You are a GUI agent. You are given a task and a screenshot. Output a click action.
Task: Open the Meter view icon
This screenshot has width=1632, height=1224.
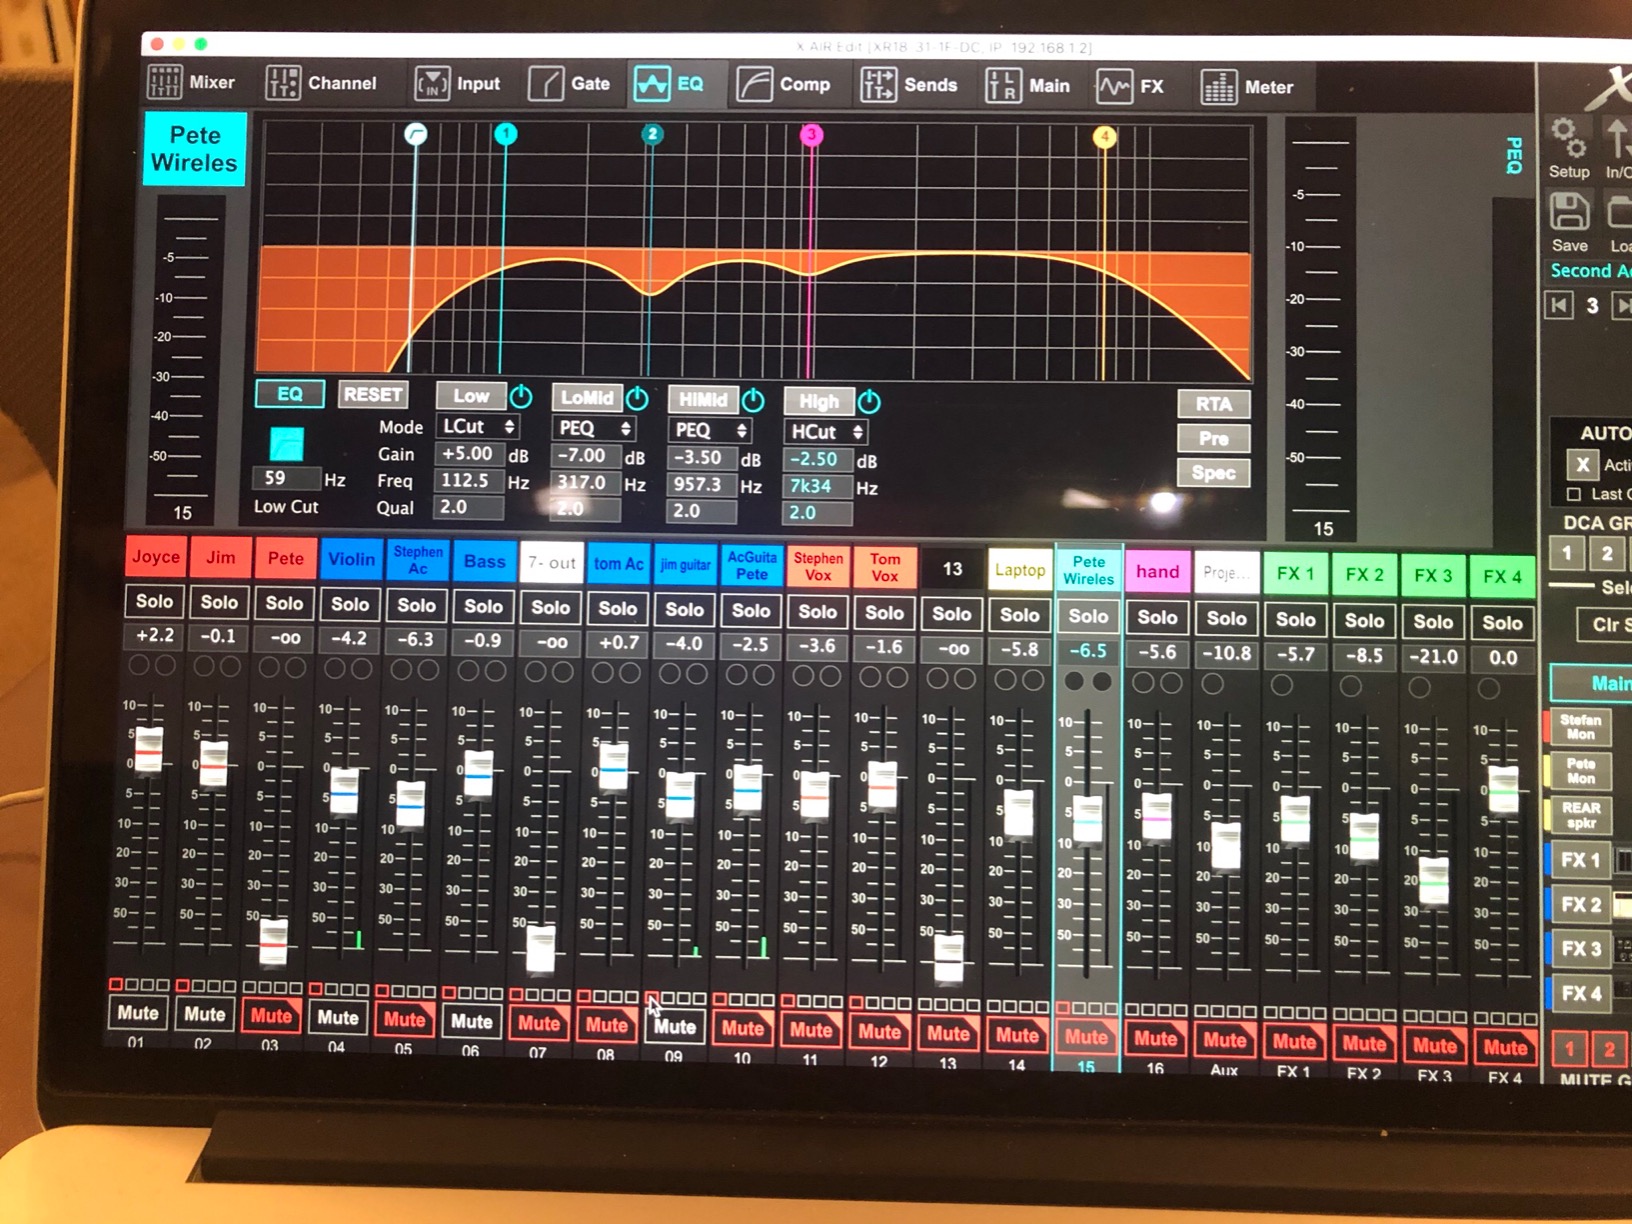pyautogui.click(x=1219, y=87)
